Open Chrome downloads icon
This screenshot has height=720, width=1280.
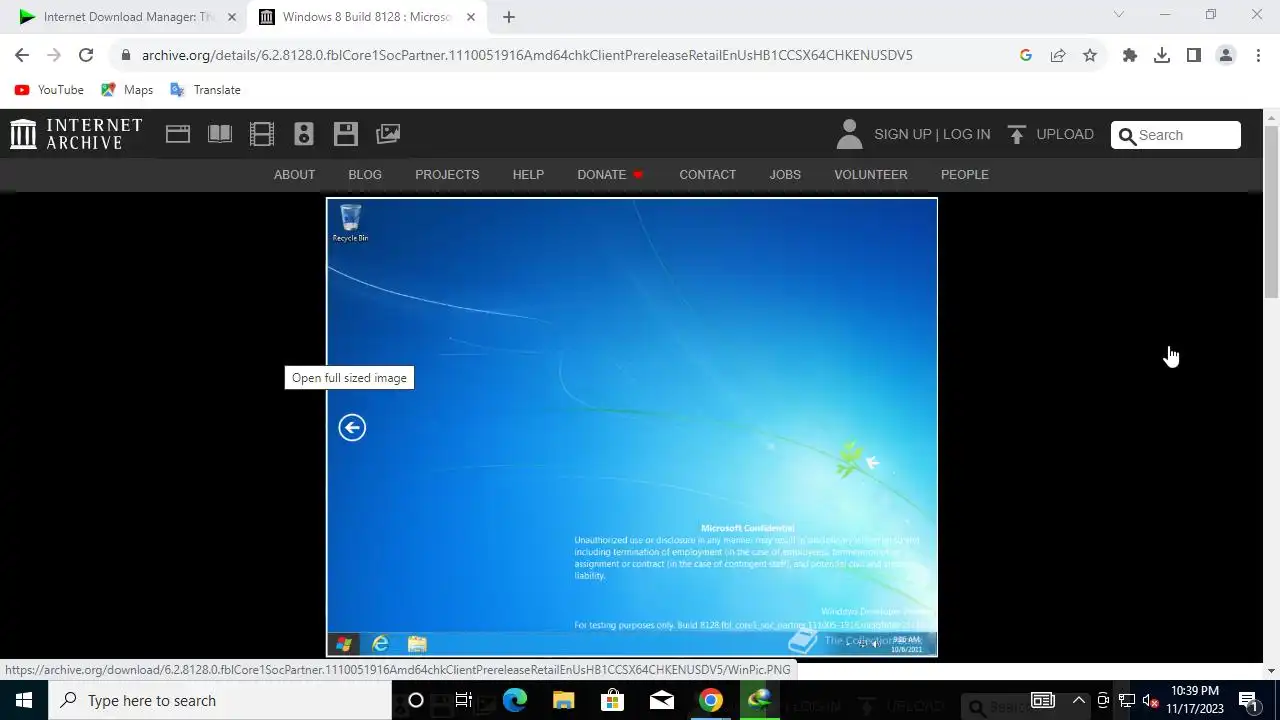(1162, 55)
